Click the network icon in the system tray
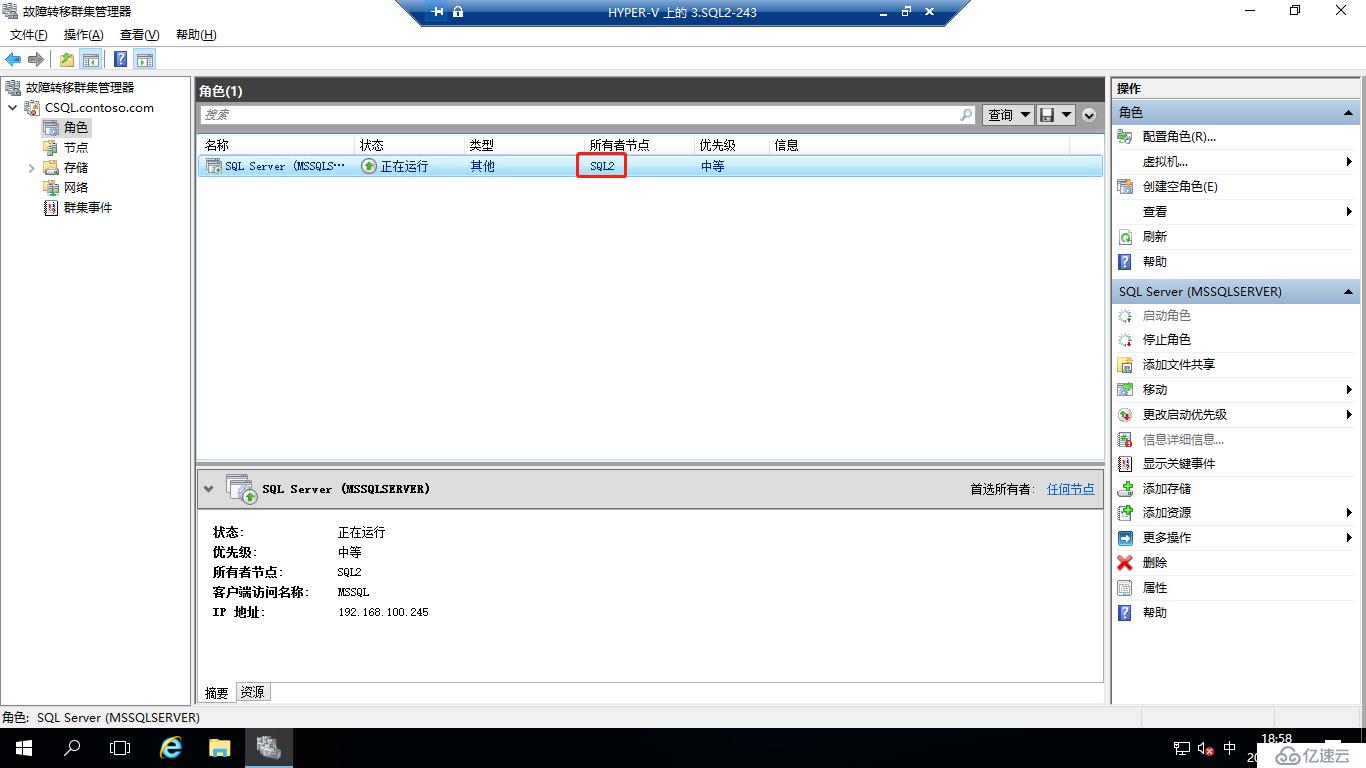This screenshot has width=1366, height=768. pyautogui.click(x=1182, y=748)
